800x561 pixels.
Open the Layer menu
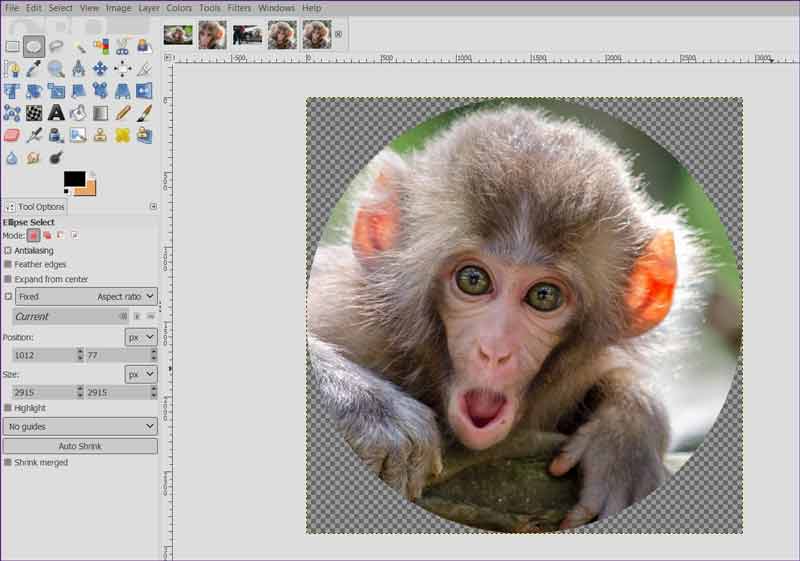point(149,8)
